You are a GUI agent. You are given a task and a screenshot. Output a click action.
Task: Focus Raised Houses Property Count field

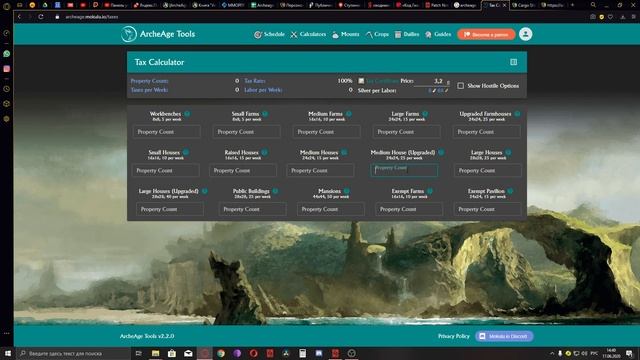(243, 170)
